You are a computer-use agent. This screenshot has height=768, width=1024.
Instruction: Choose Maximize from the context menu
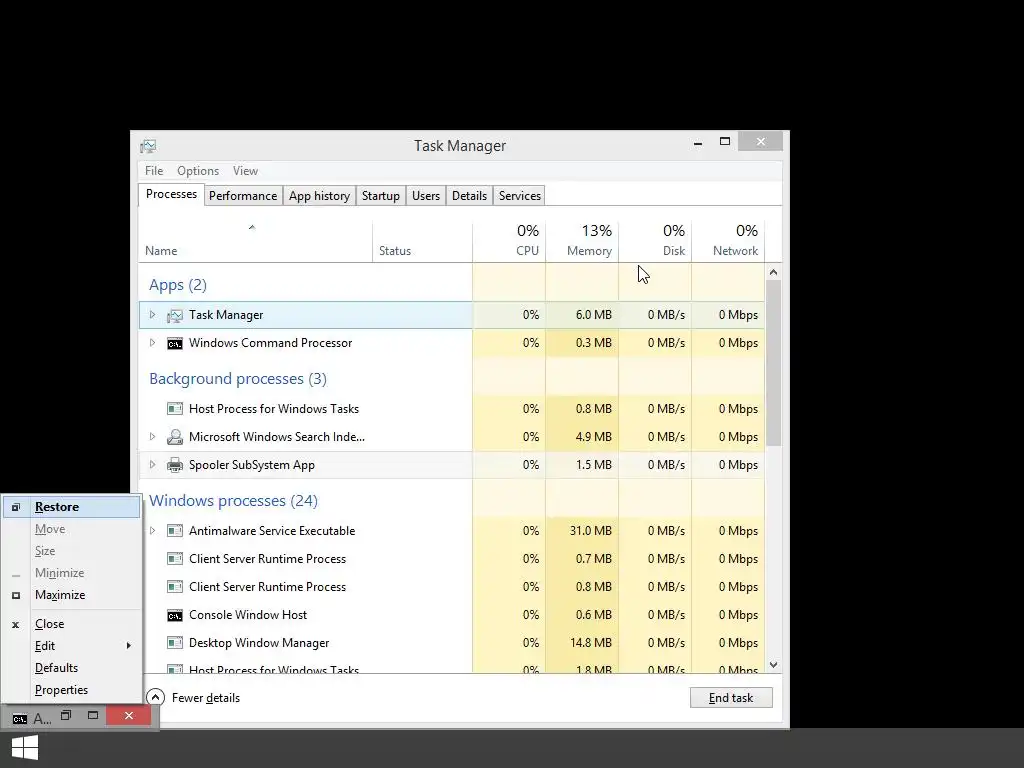(x=72, y=595)
